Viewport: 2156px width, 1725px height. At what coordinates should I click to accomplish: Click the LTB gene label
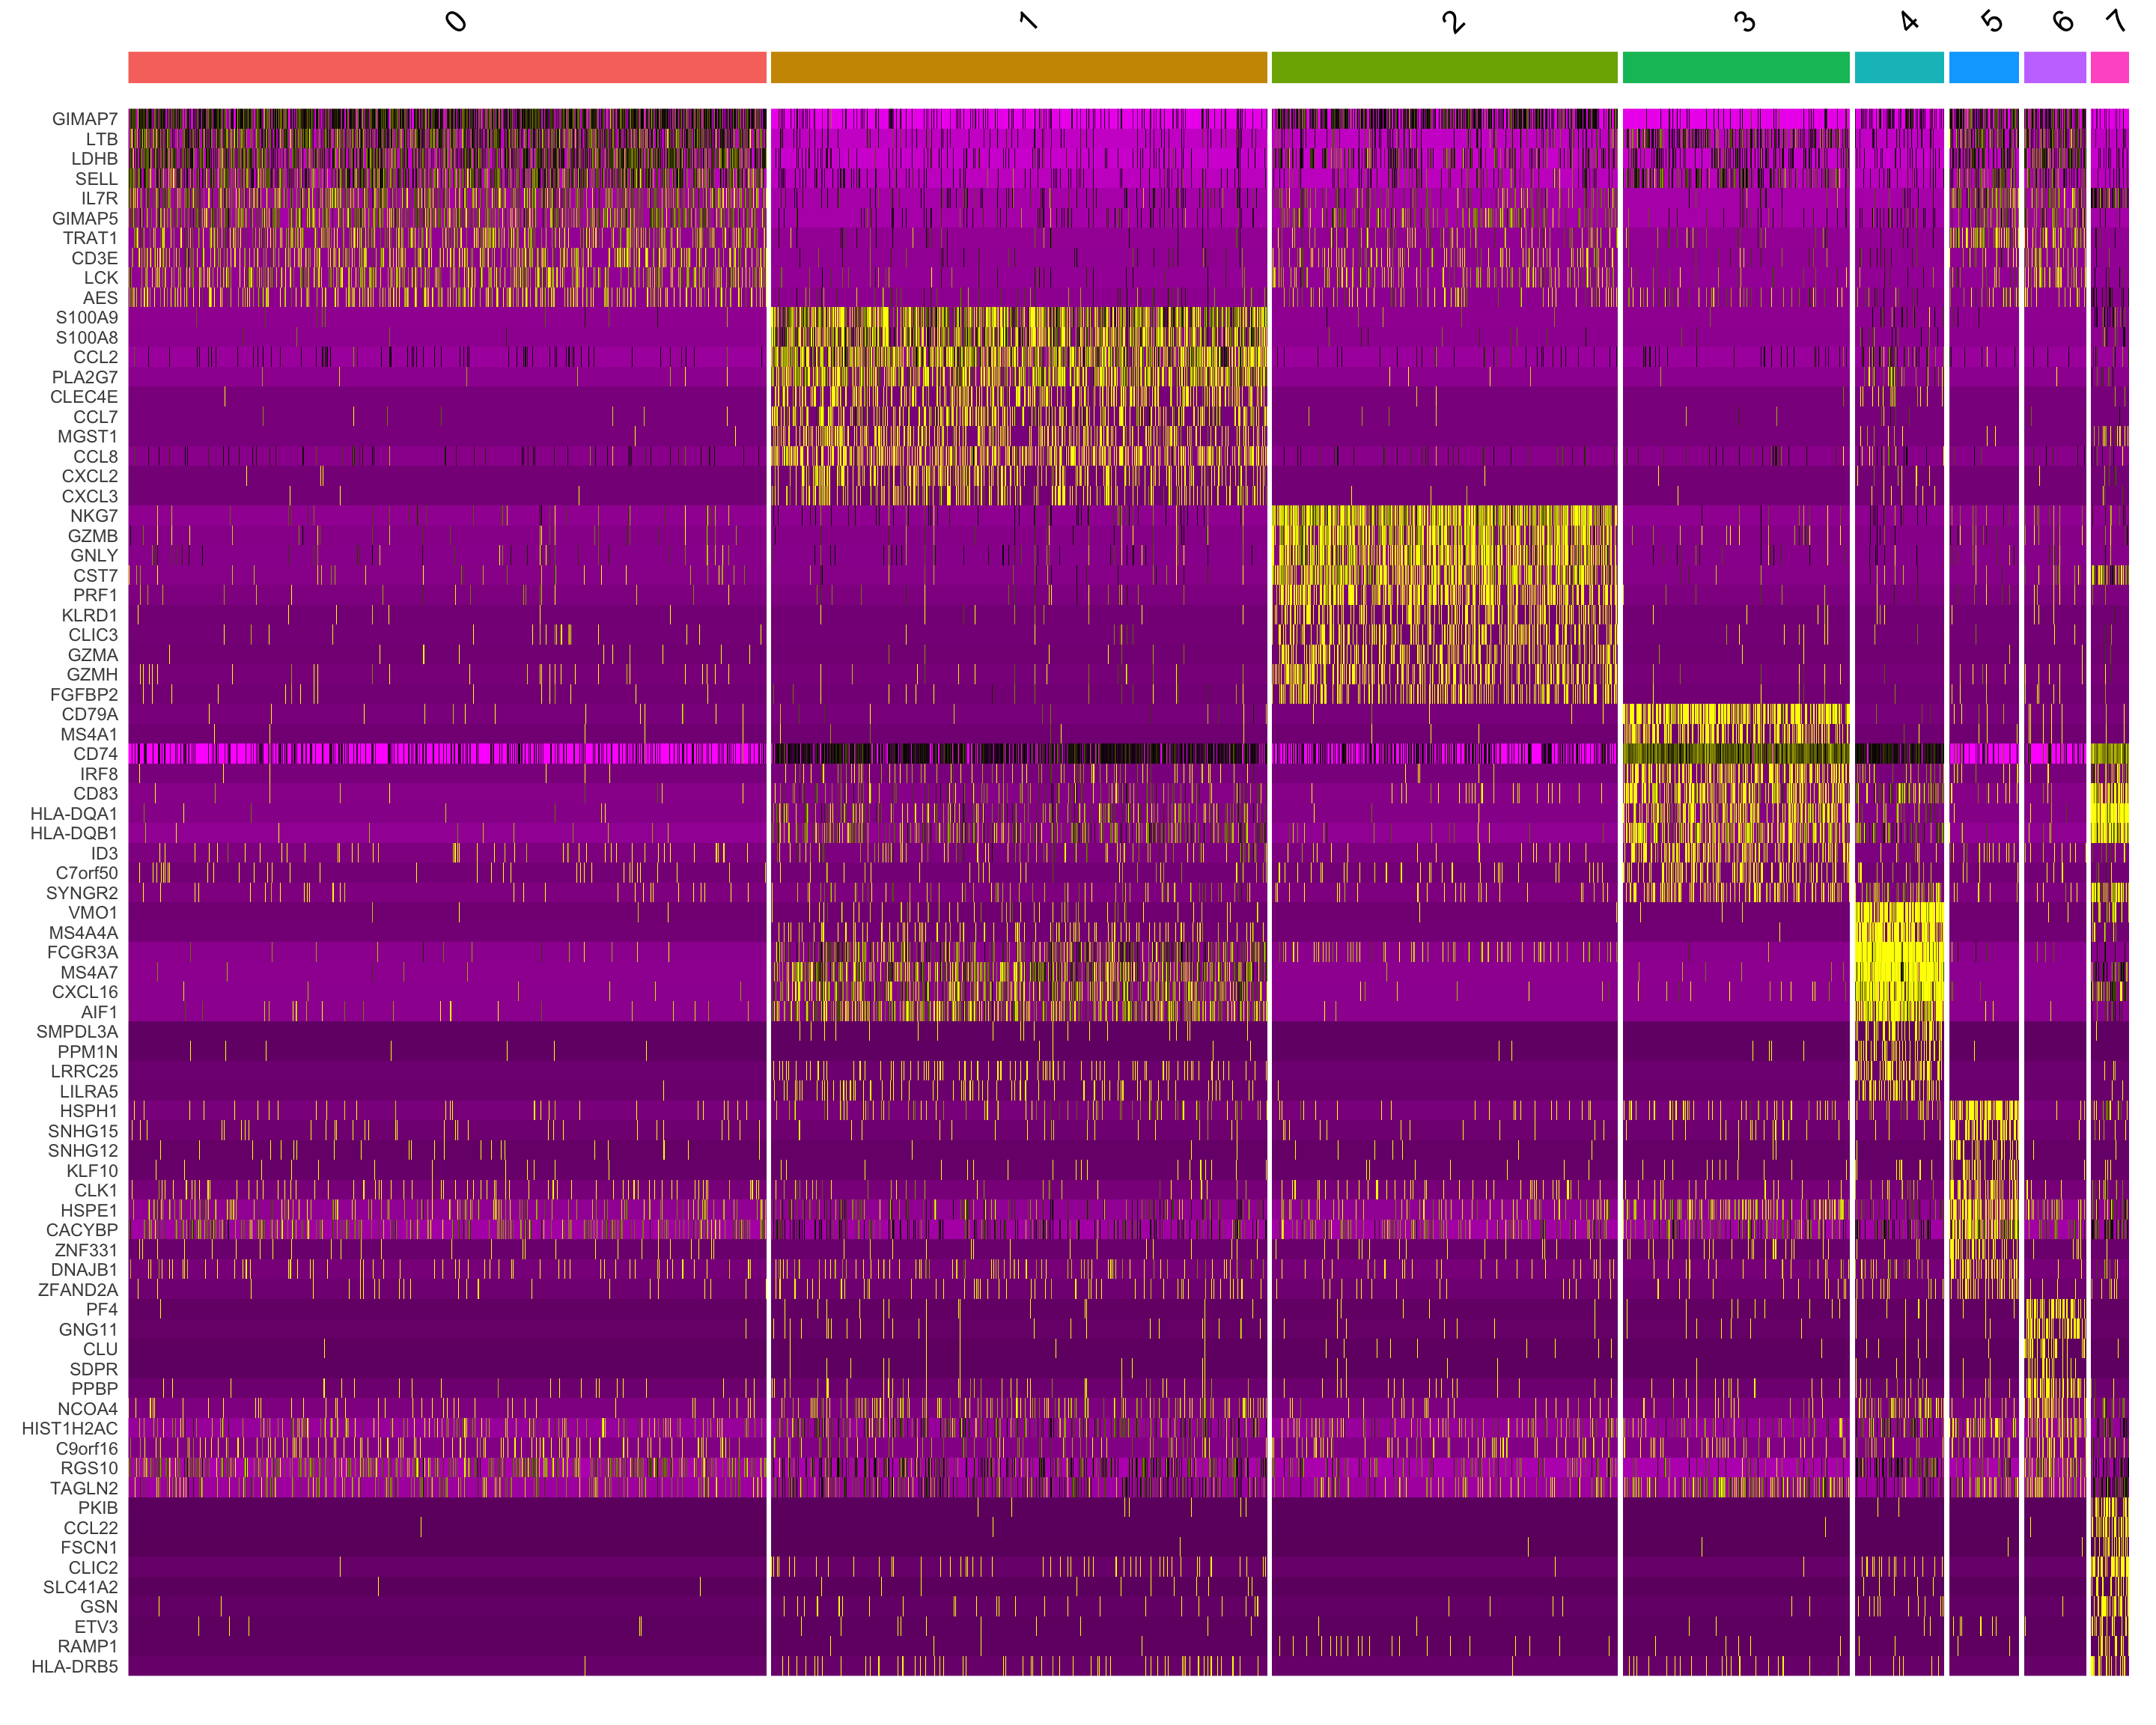coord(102,139)
